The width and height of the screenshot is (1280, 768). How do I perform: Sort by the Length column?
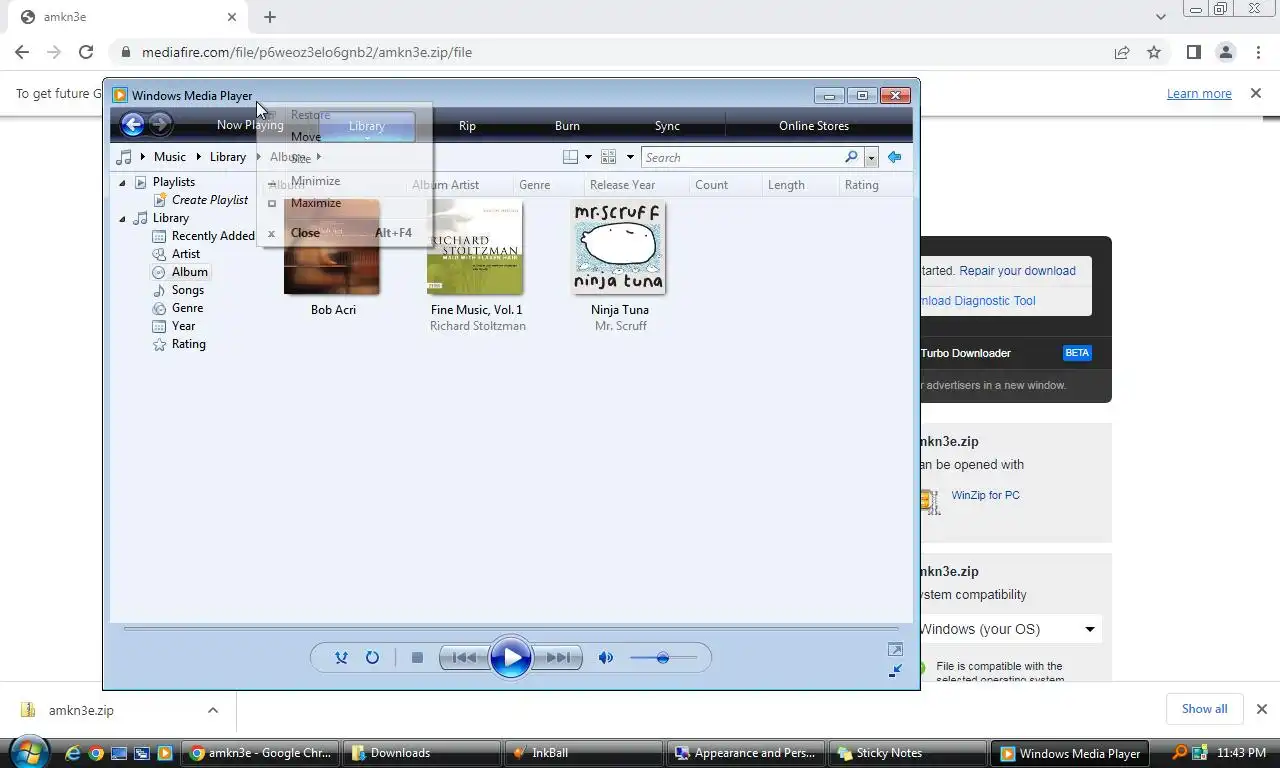point(786,185)
